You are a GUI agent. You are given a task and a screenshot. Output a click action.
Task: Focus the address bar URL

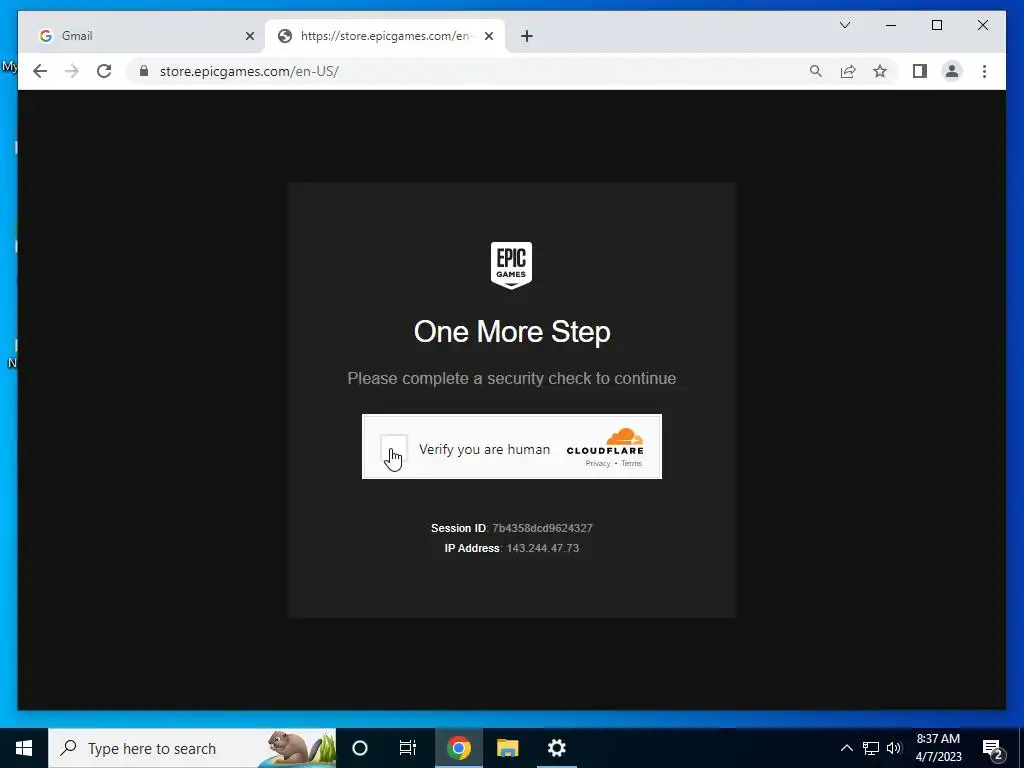pos(249,71)
